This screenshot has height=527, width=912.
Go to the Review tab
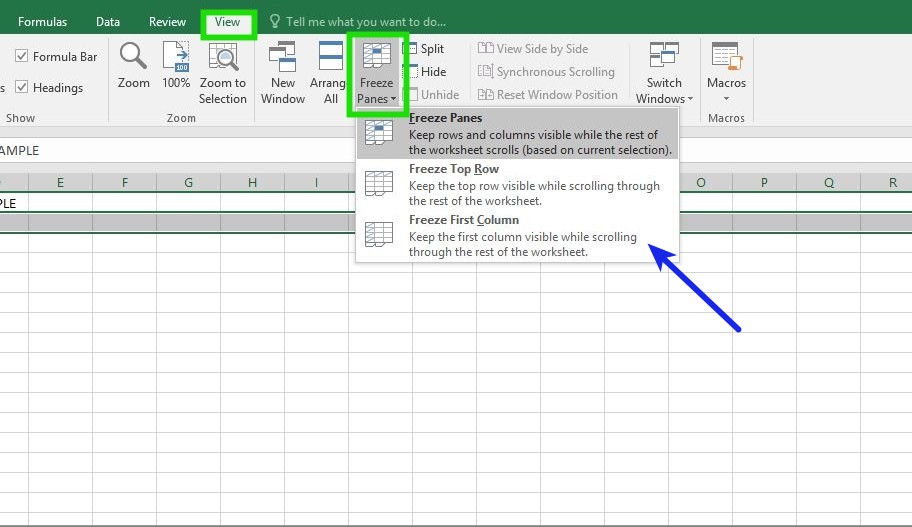[167, 22]
